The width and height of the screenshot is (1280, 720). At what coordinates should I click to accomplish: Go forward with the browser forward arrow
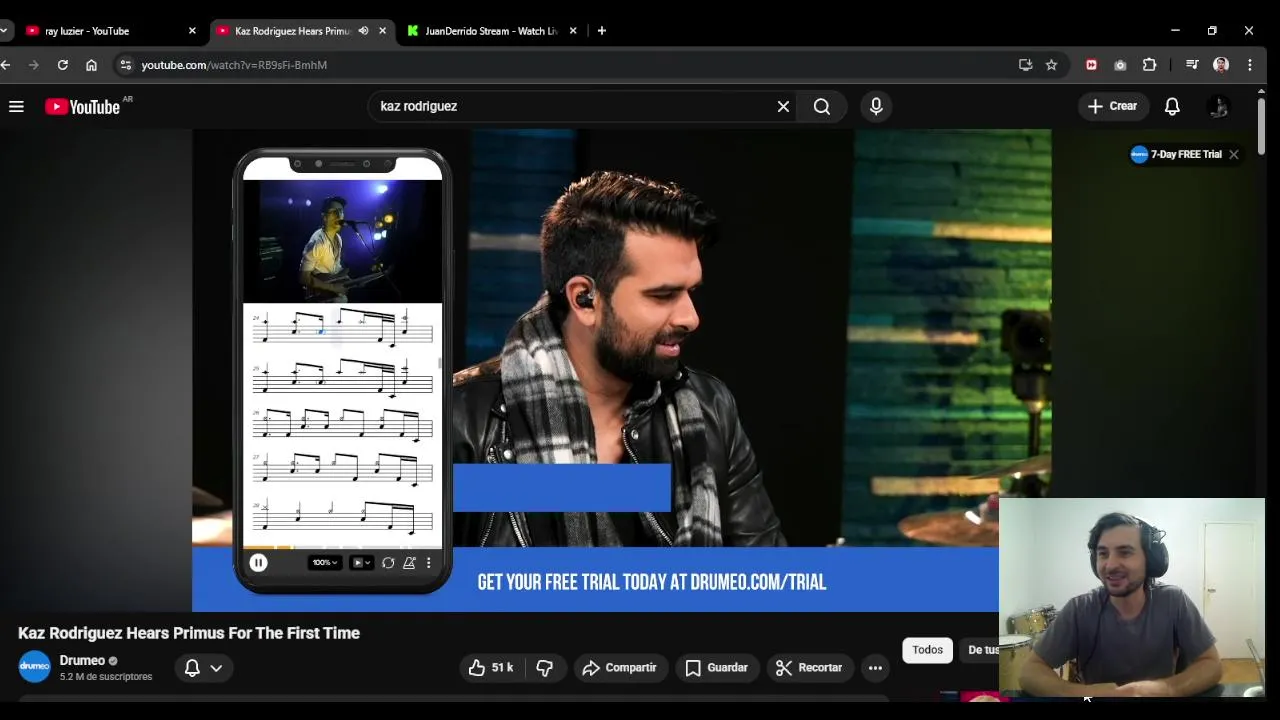point(33,65)
